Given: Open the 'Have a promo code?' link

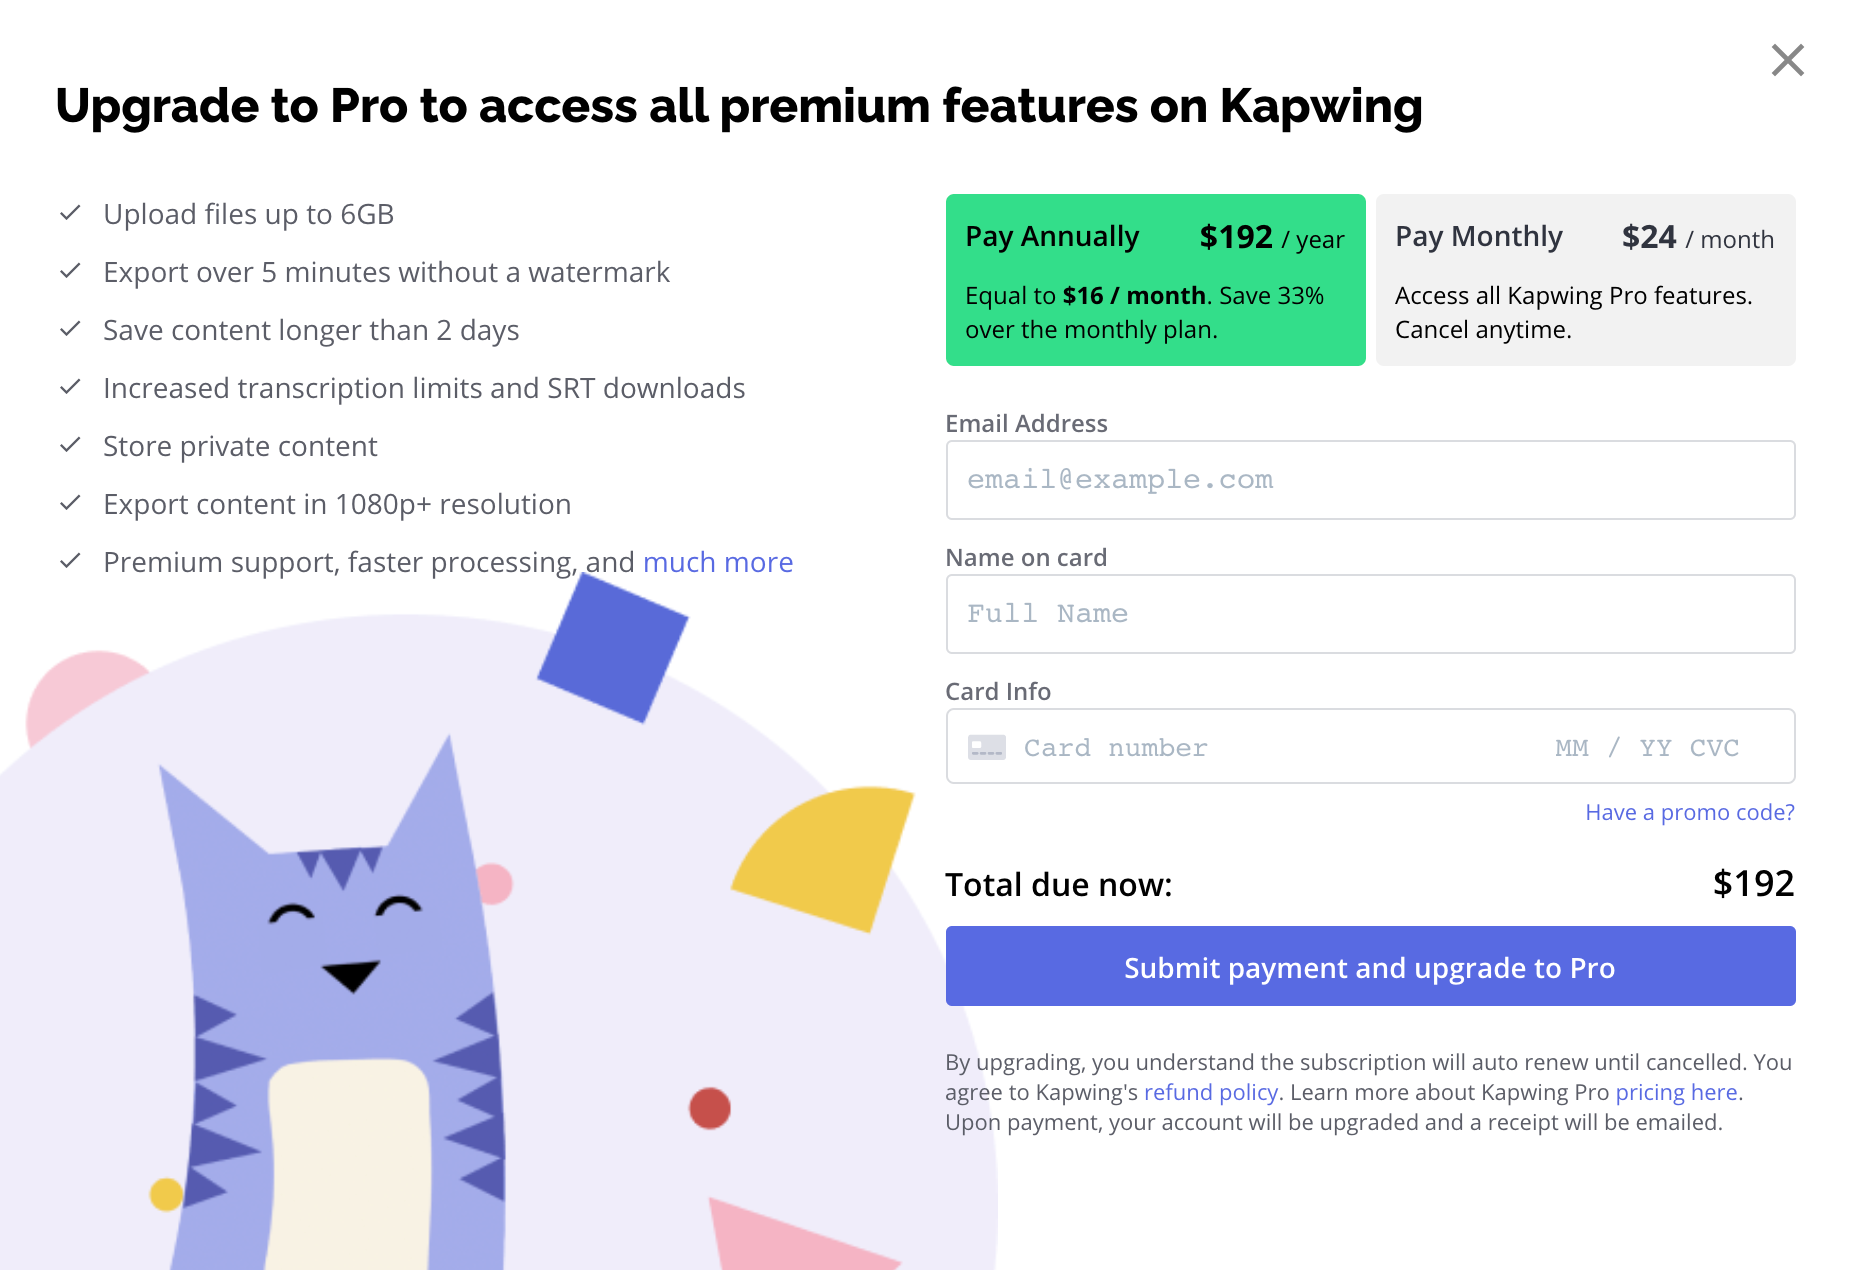Looking at the screenshot, I should point(1689,812).
